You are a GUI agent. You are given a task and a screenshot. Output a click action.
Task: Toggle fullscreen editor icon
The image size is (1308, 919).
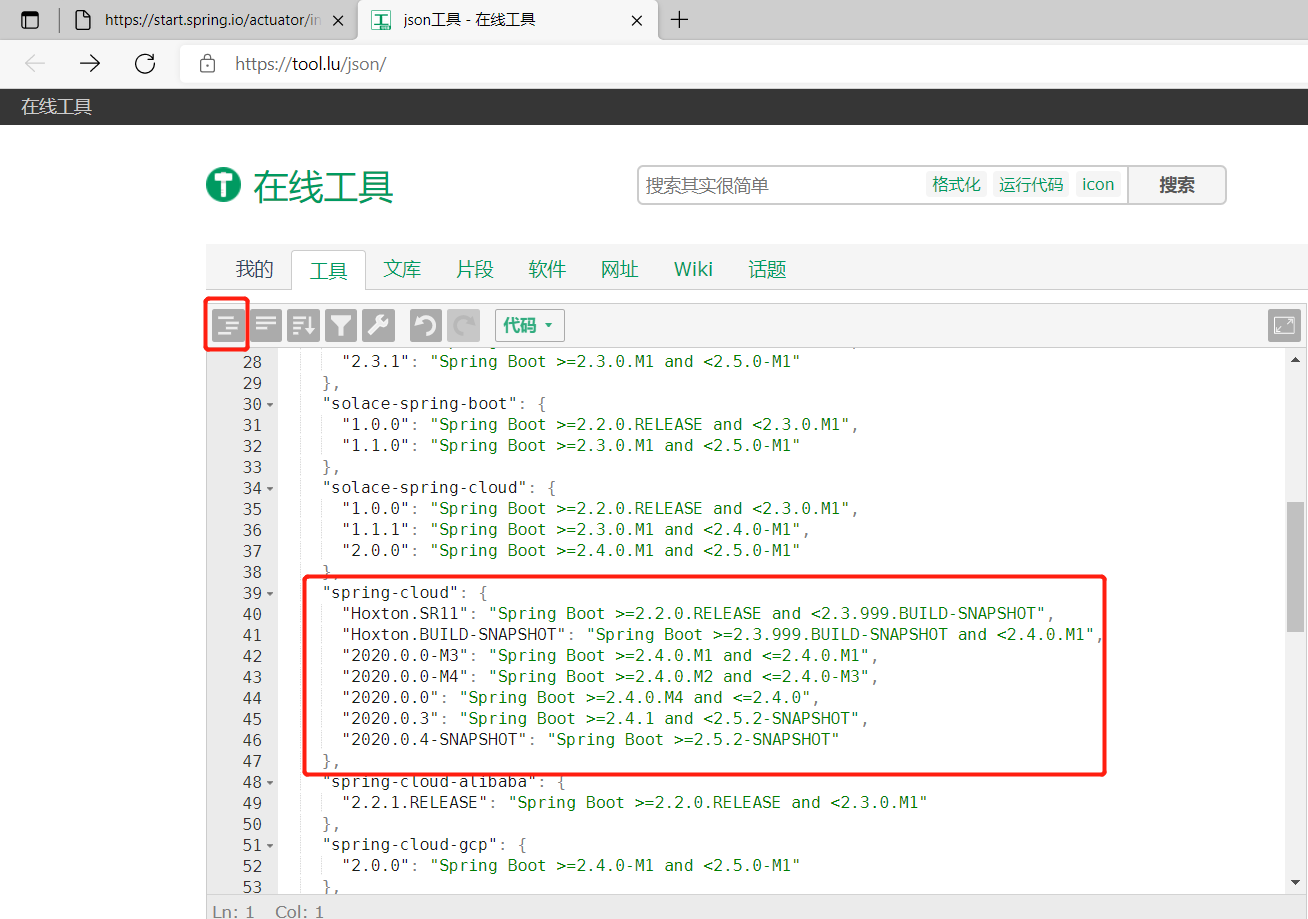coord(1284,325)
